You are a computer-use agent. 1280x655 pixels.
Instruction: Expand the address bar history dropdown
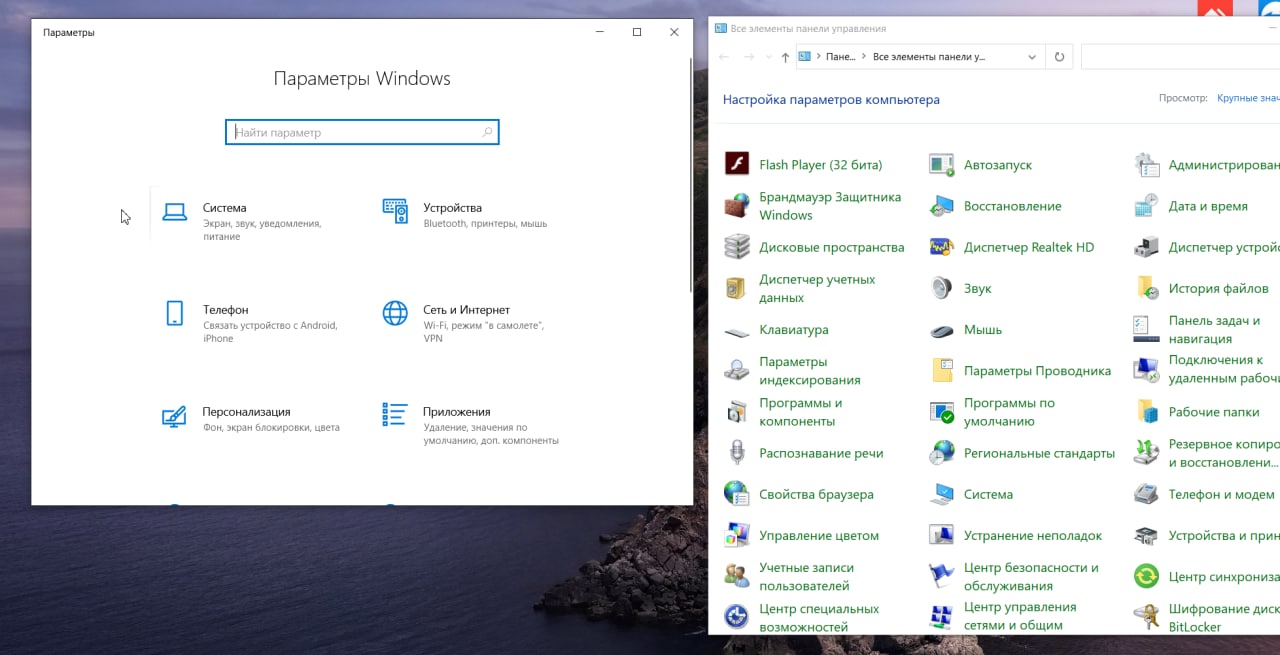pyautogui.click(x=1033, y=58)
